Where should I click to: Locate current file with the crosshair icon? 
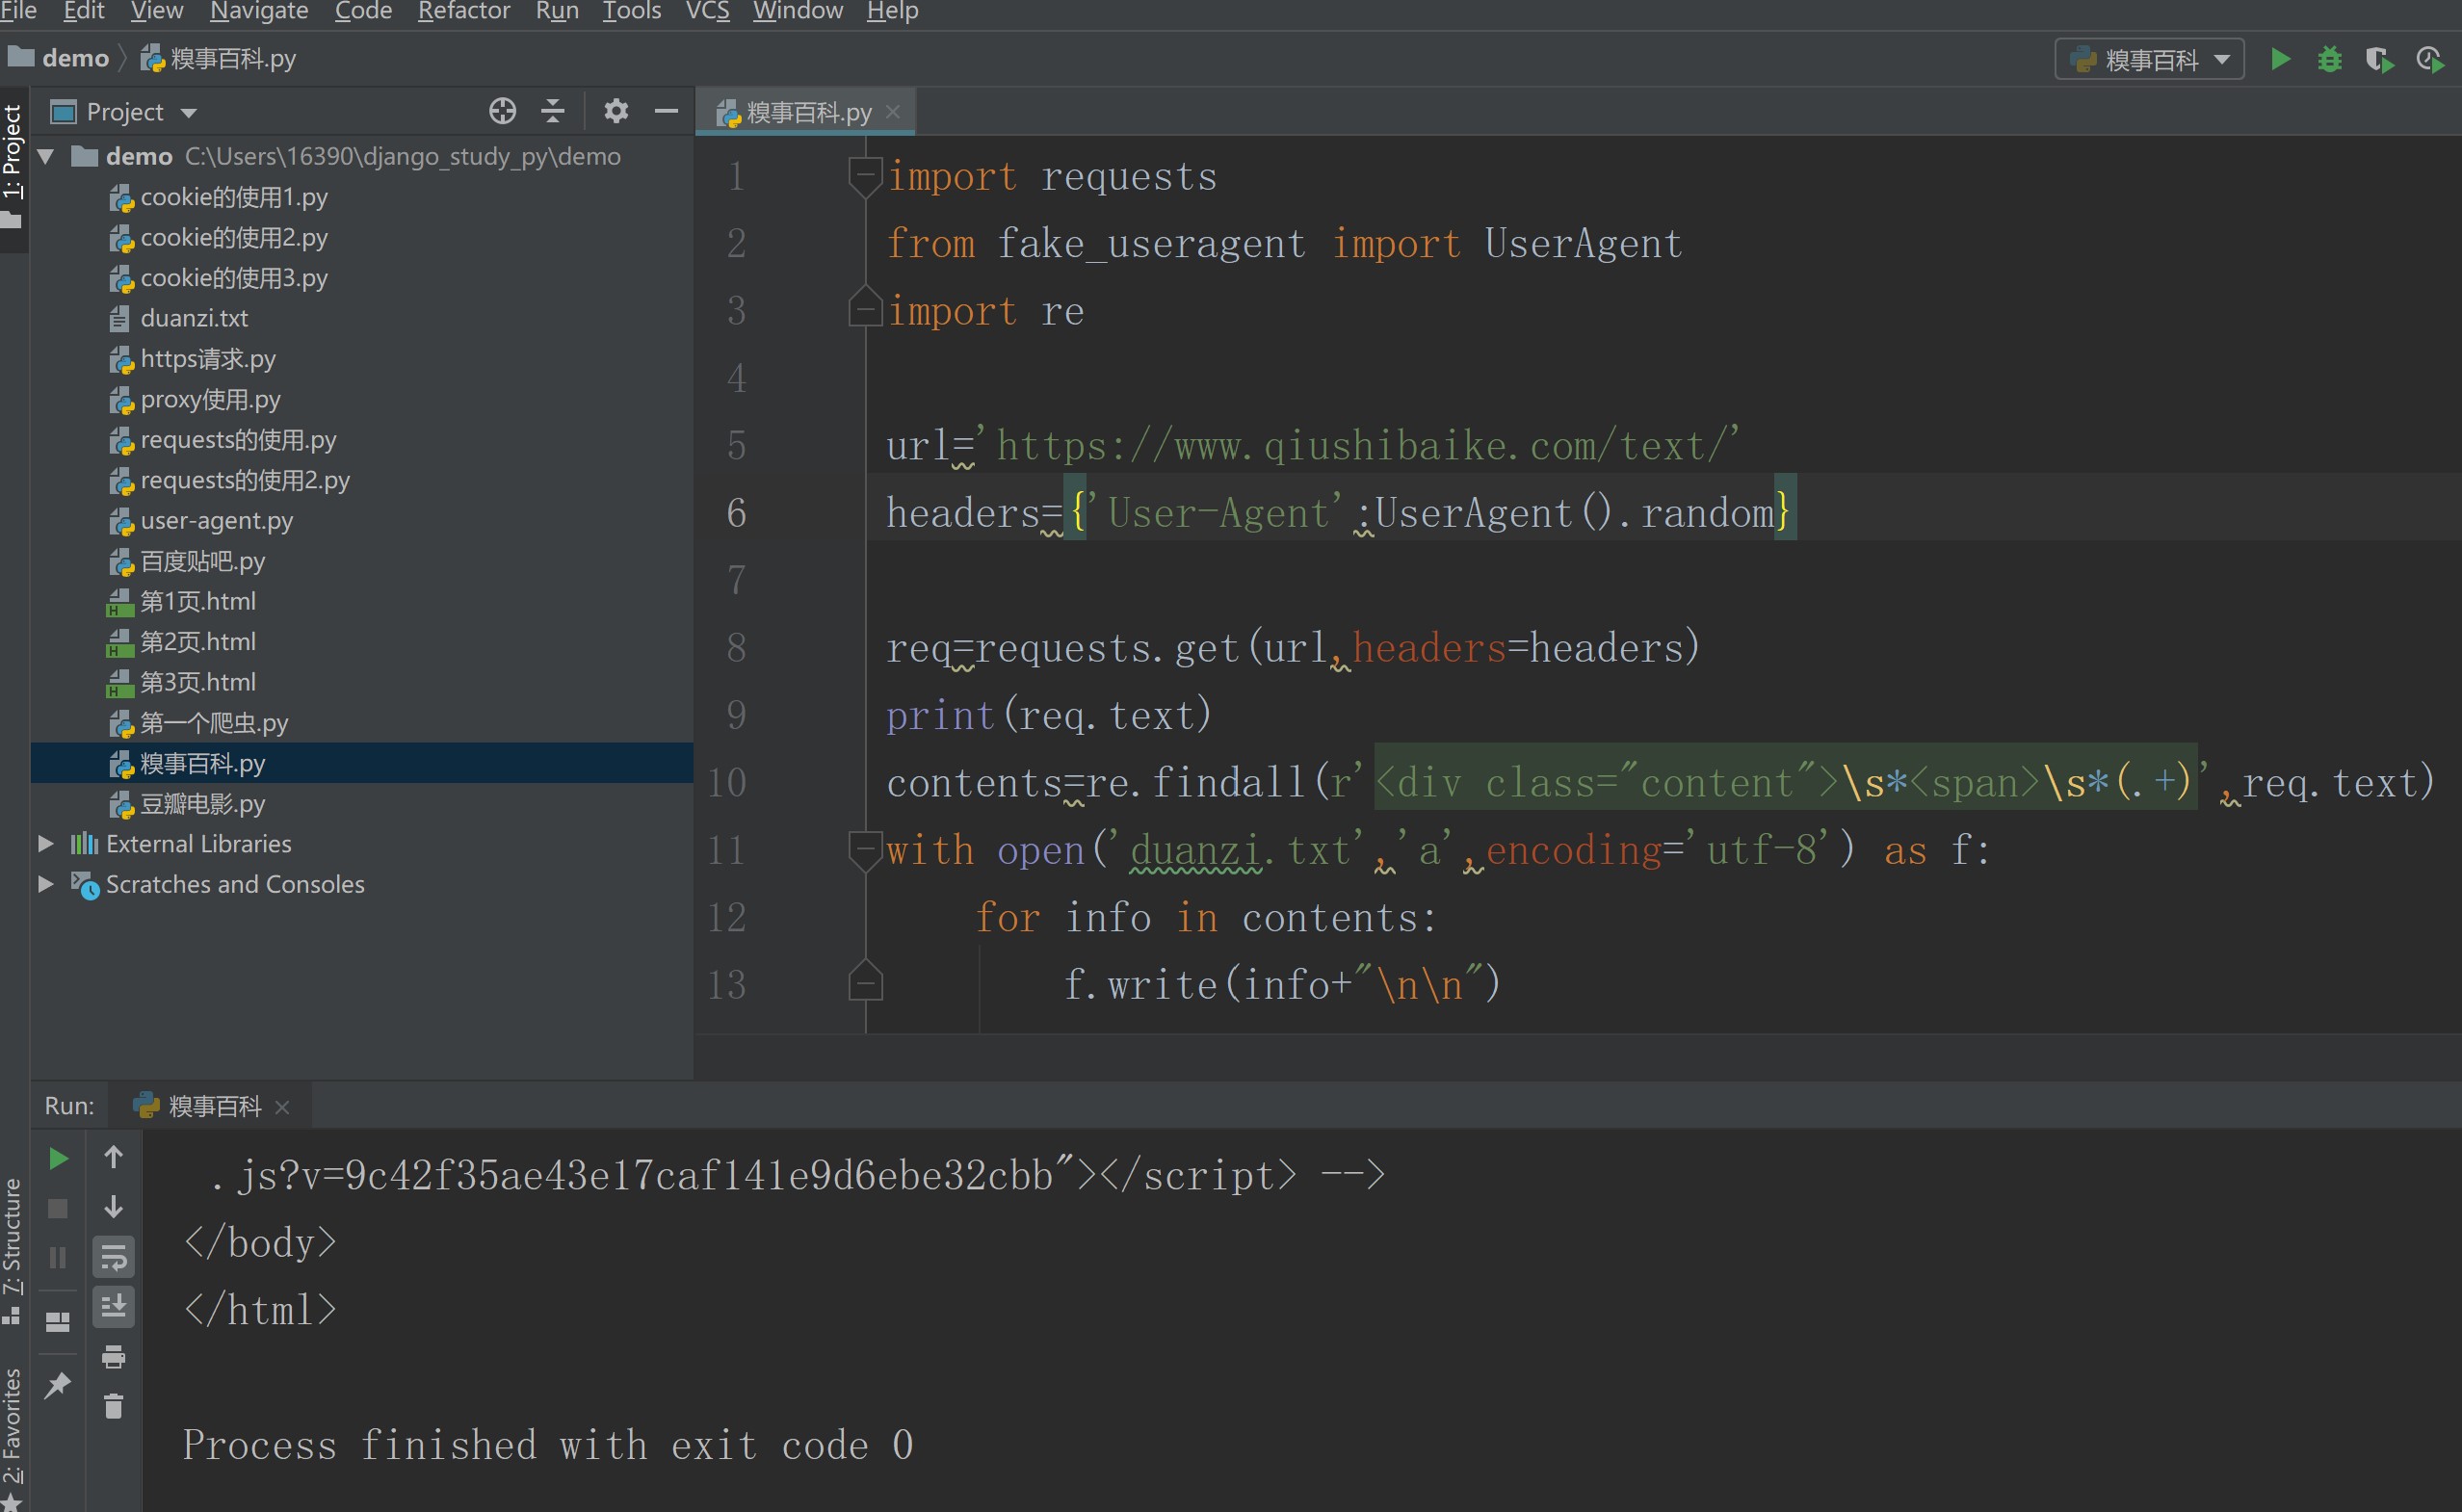[502, 111]
